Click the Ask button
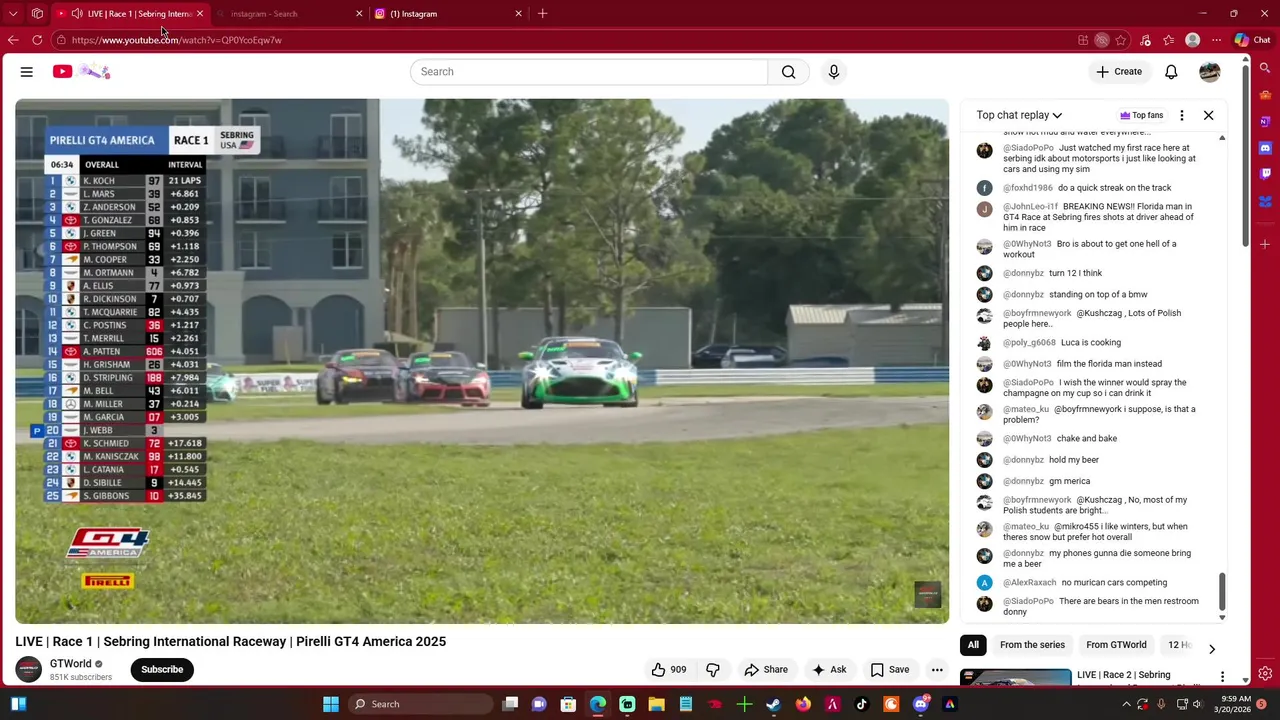This screenshot has height=720, width=1280. click(829, 670)
